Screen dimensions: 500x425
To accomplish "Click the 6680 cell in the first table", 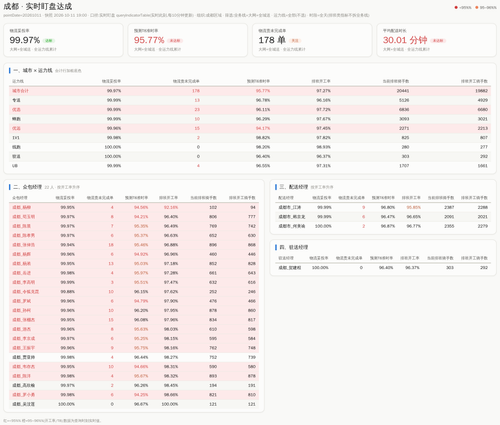I will click(x=483, y=109).
